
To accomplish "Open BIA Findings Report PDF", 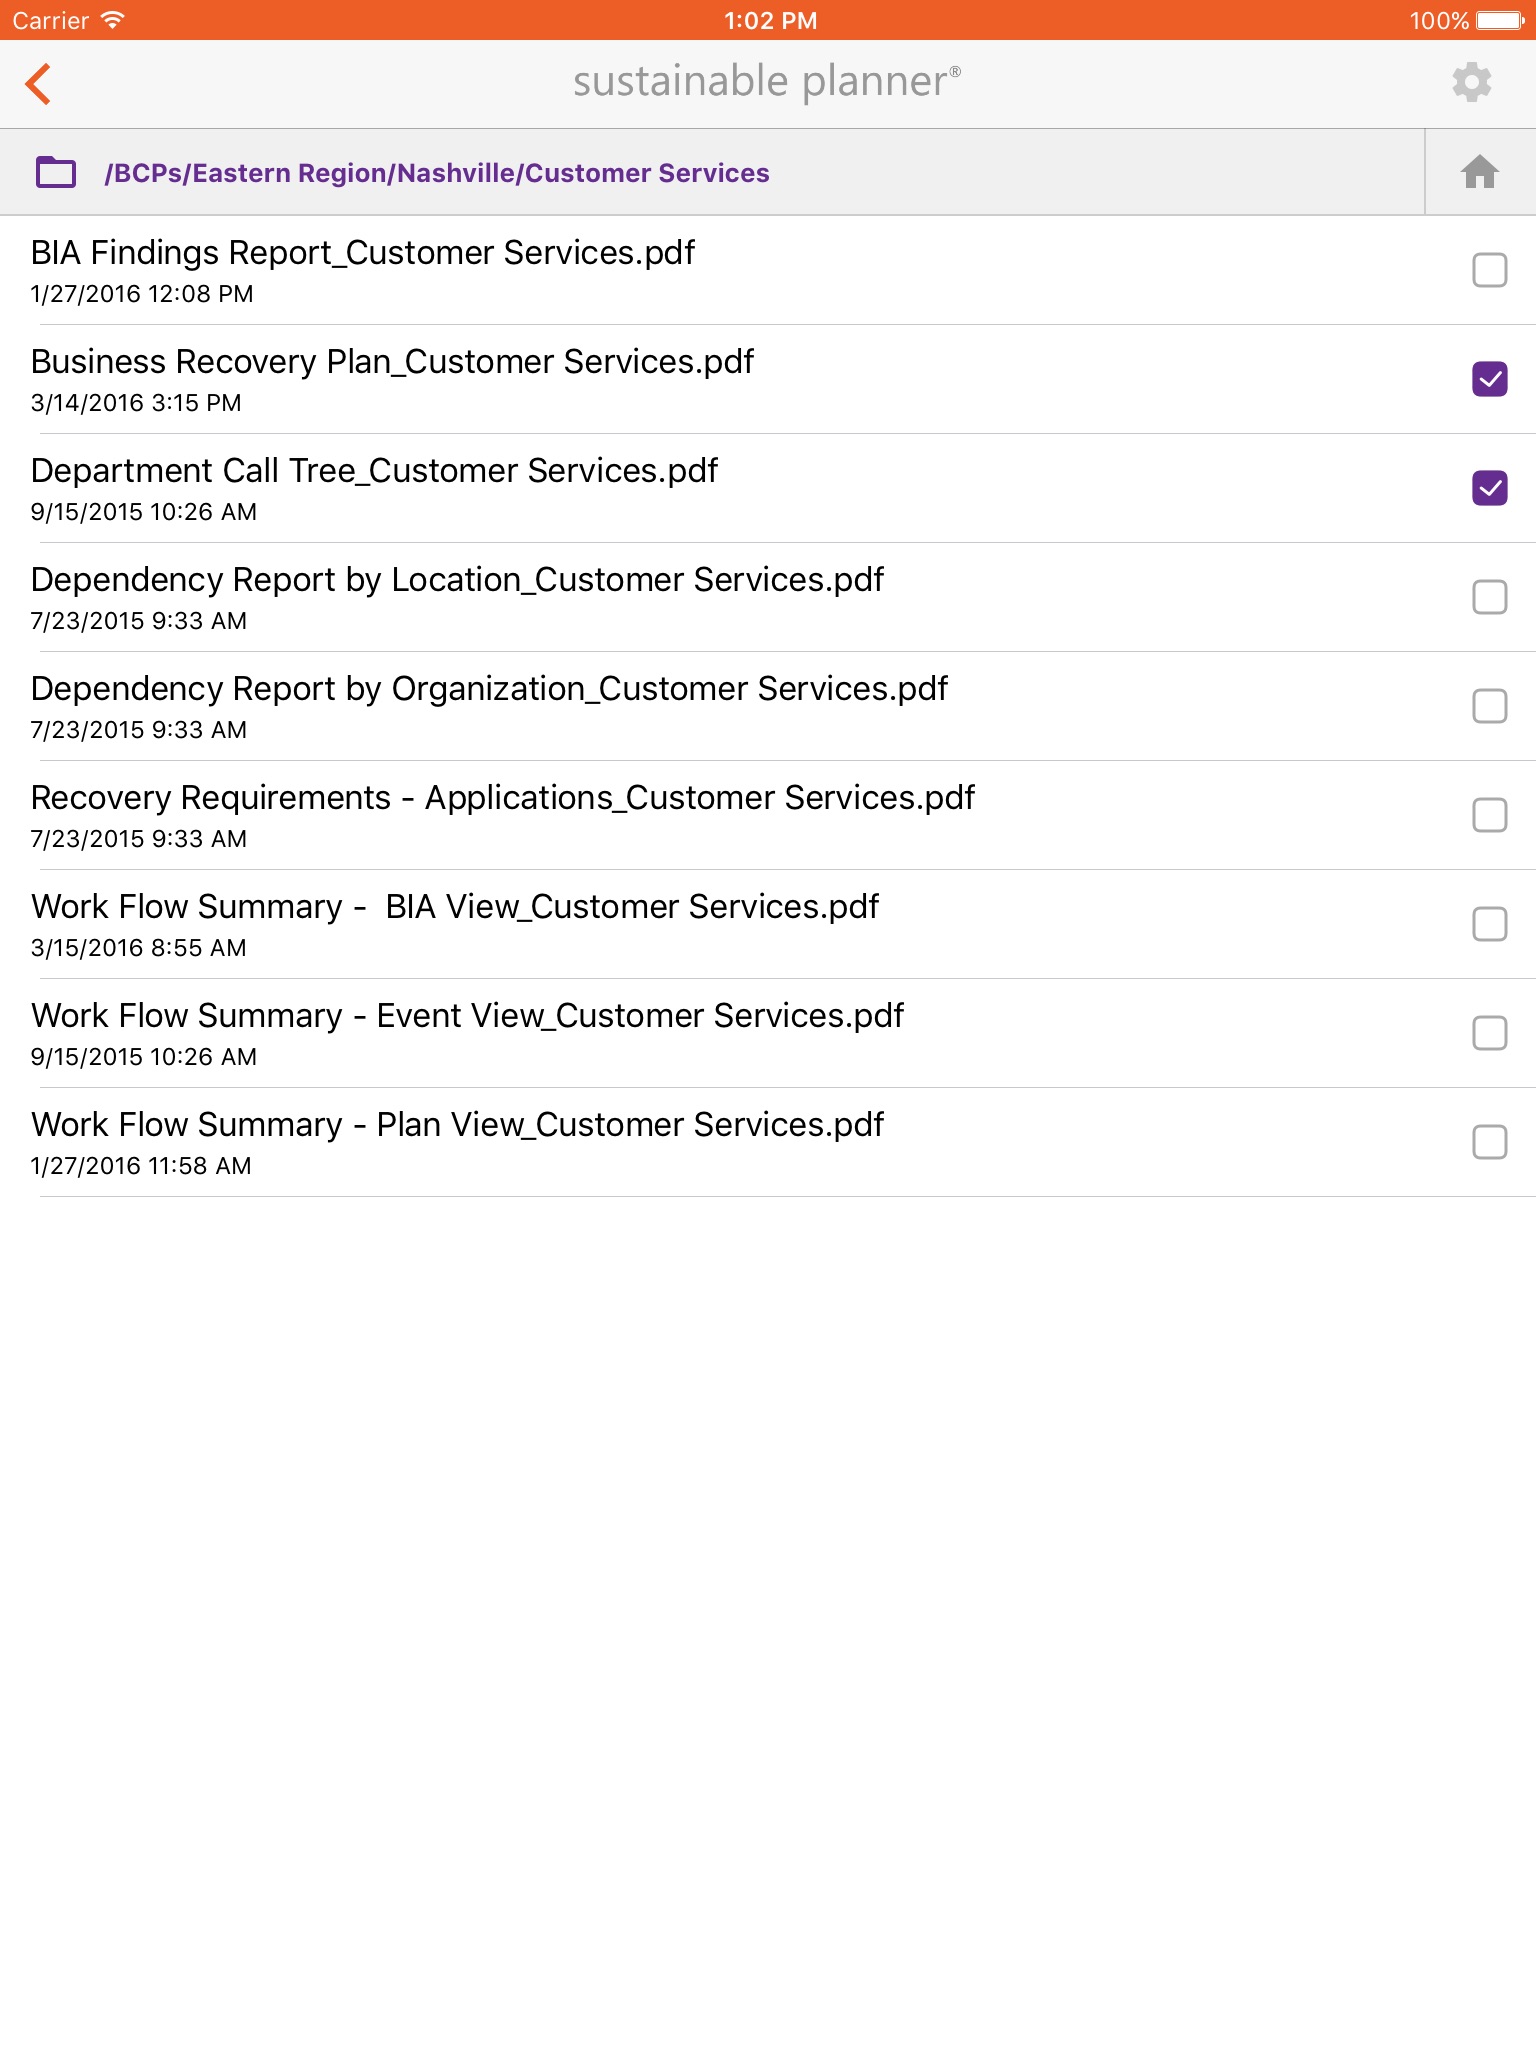I will pos(362,253).
